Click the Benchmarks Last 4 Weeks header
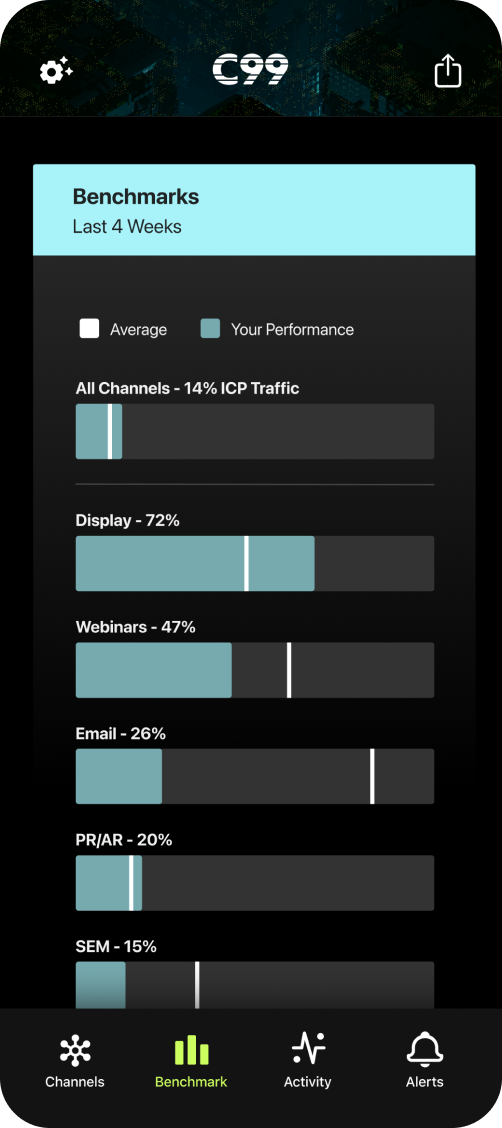502x1128 pixels. pyautogui.click(x=254, y=210)
